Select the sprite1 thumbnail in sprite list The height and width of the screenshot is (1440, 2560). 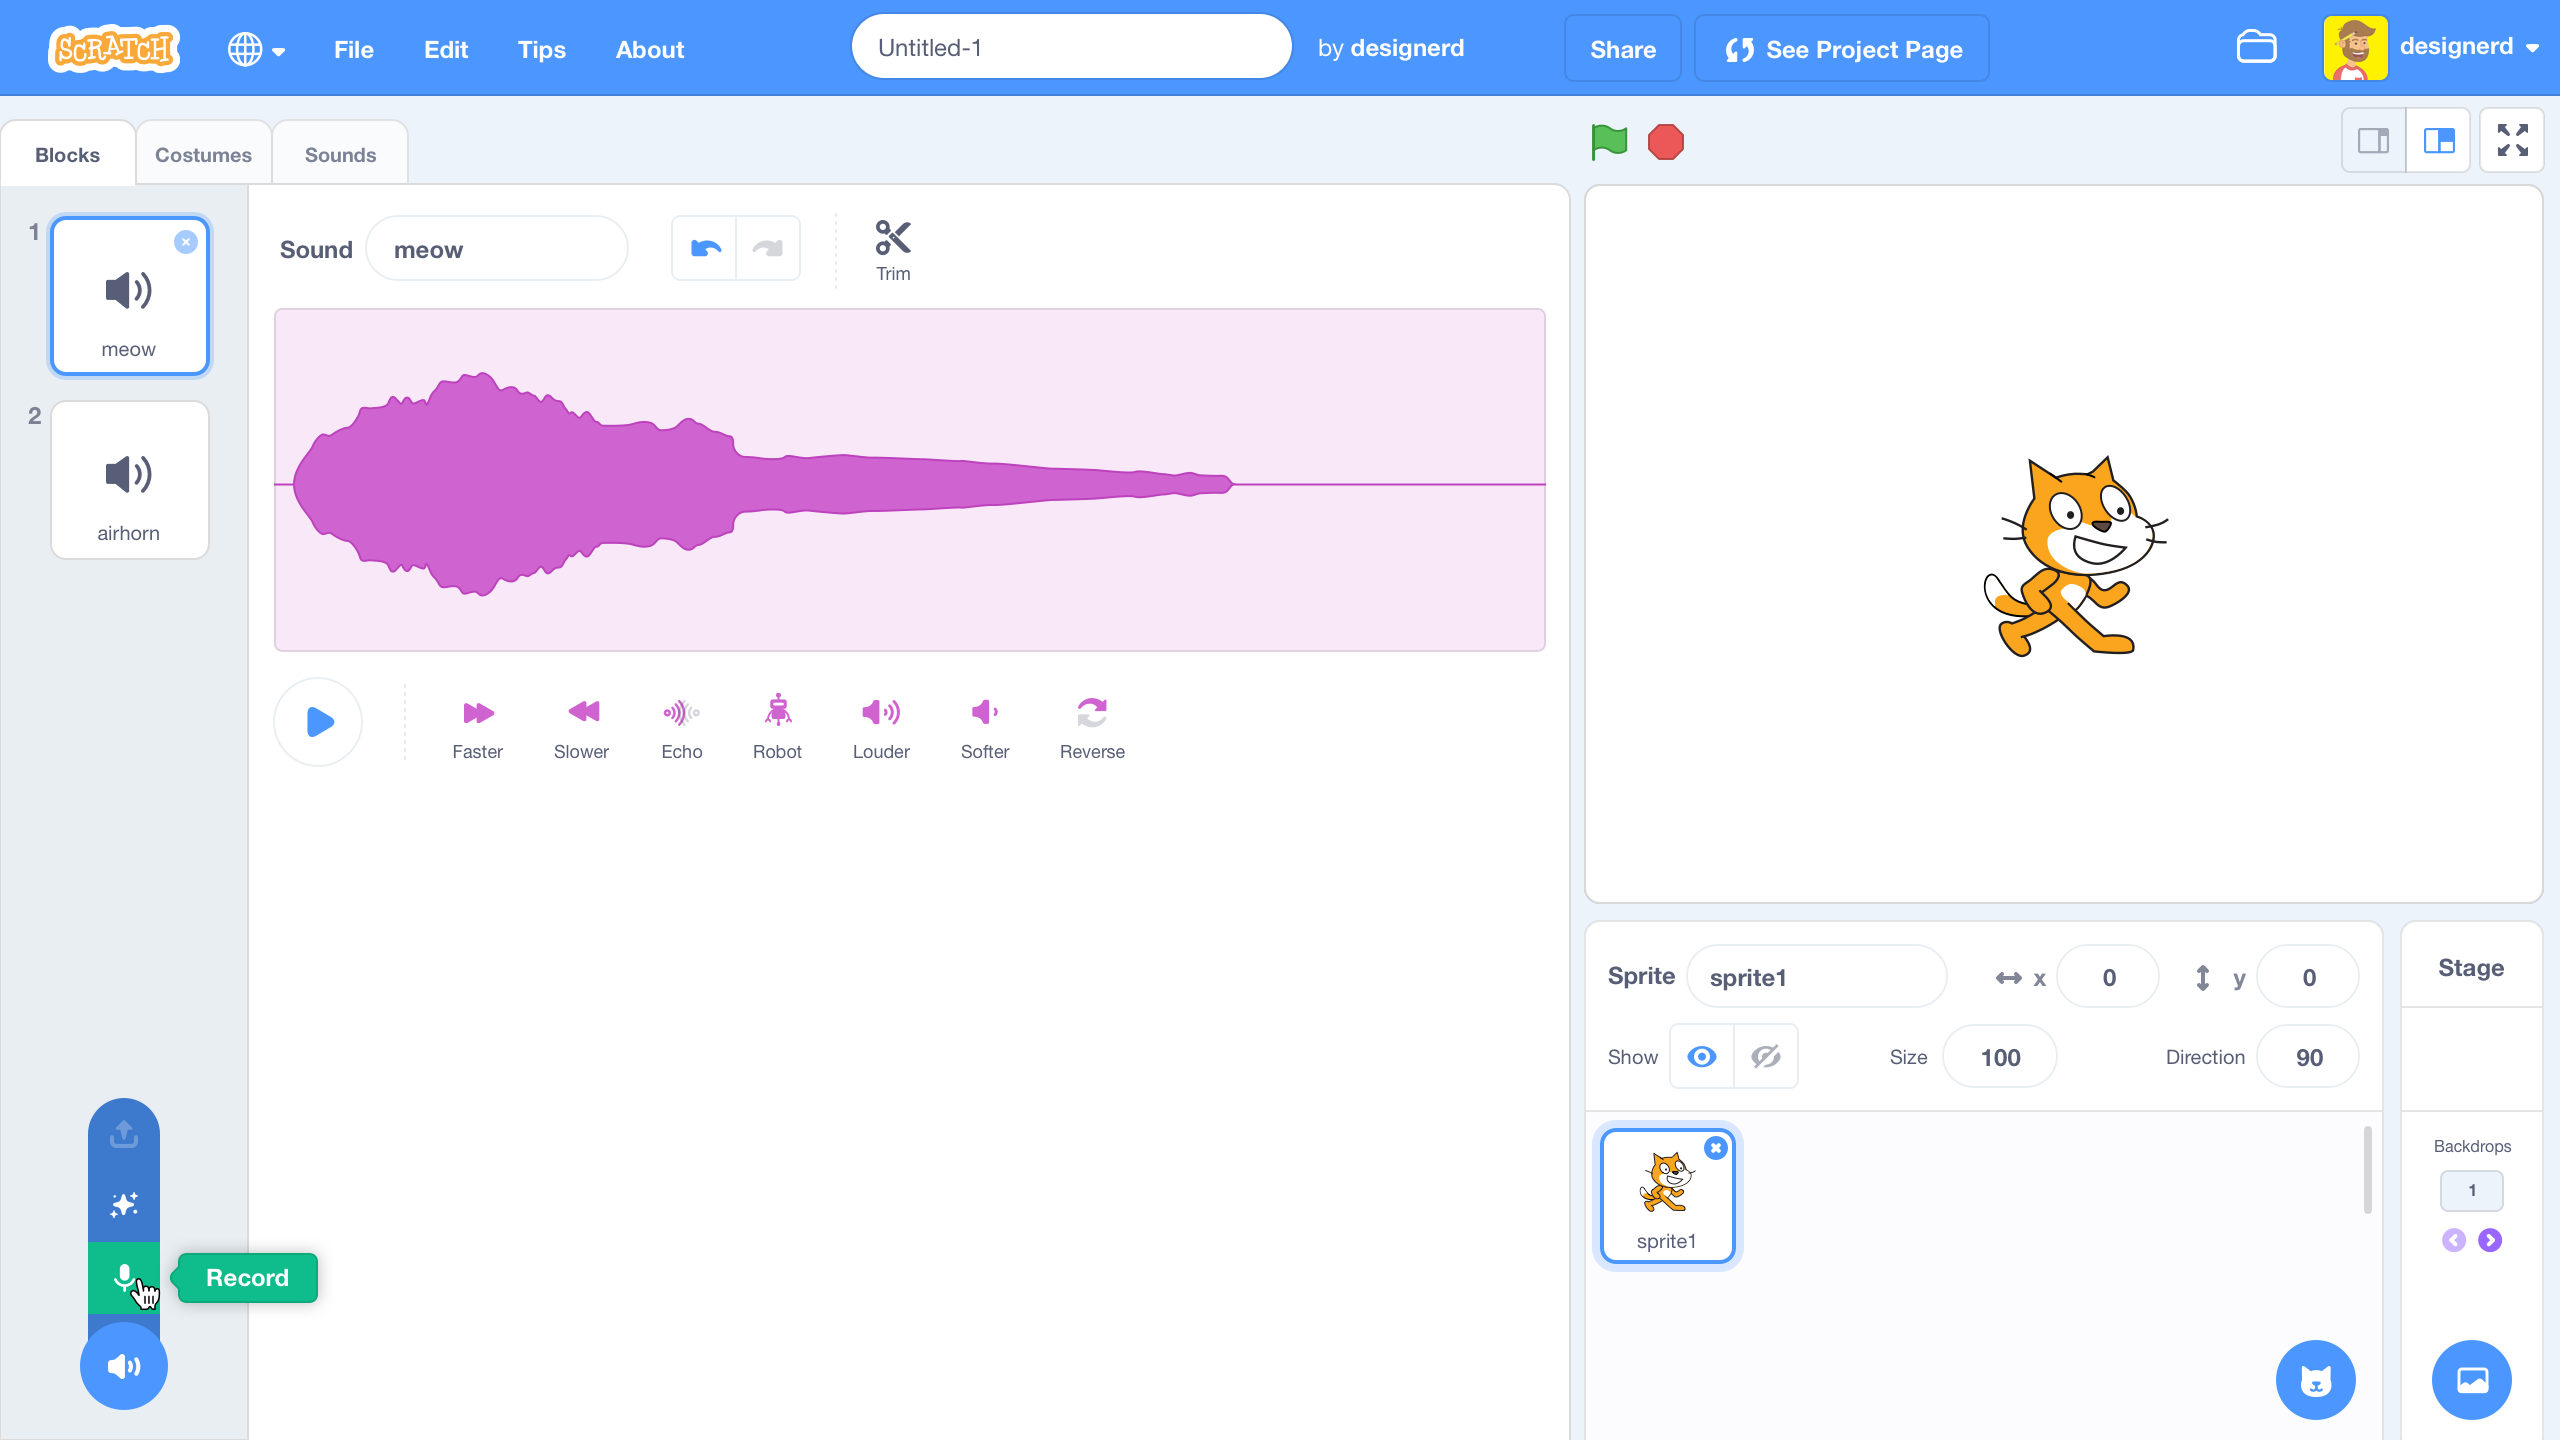pyautogui.click(x=1668, y=1196)
